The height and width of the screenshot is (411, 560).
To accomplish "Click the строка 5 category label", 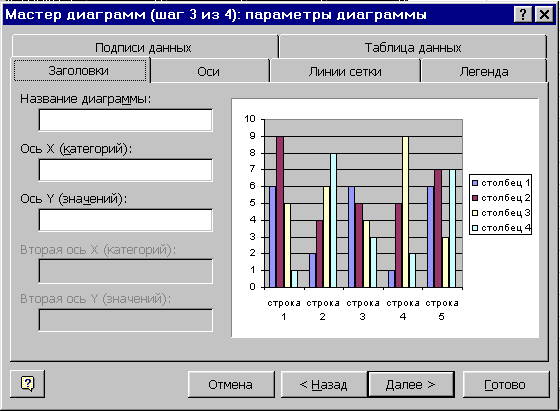I will pyautogui.click(x=442, y=310).
